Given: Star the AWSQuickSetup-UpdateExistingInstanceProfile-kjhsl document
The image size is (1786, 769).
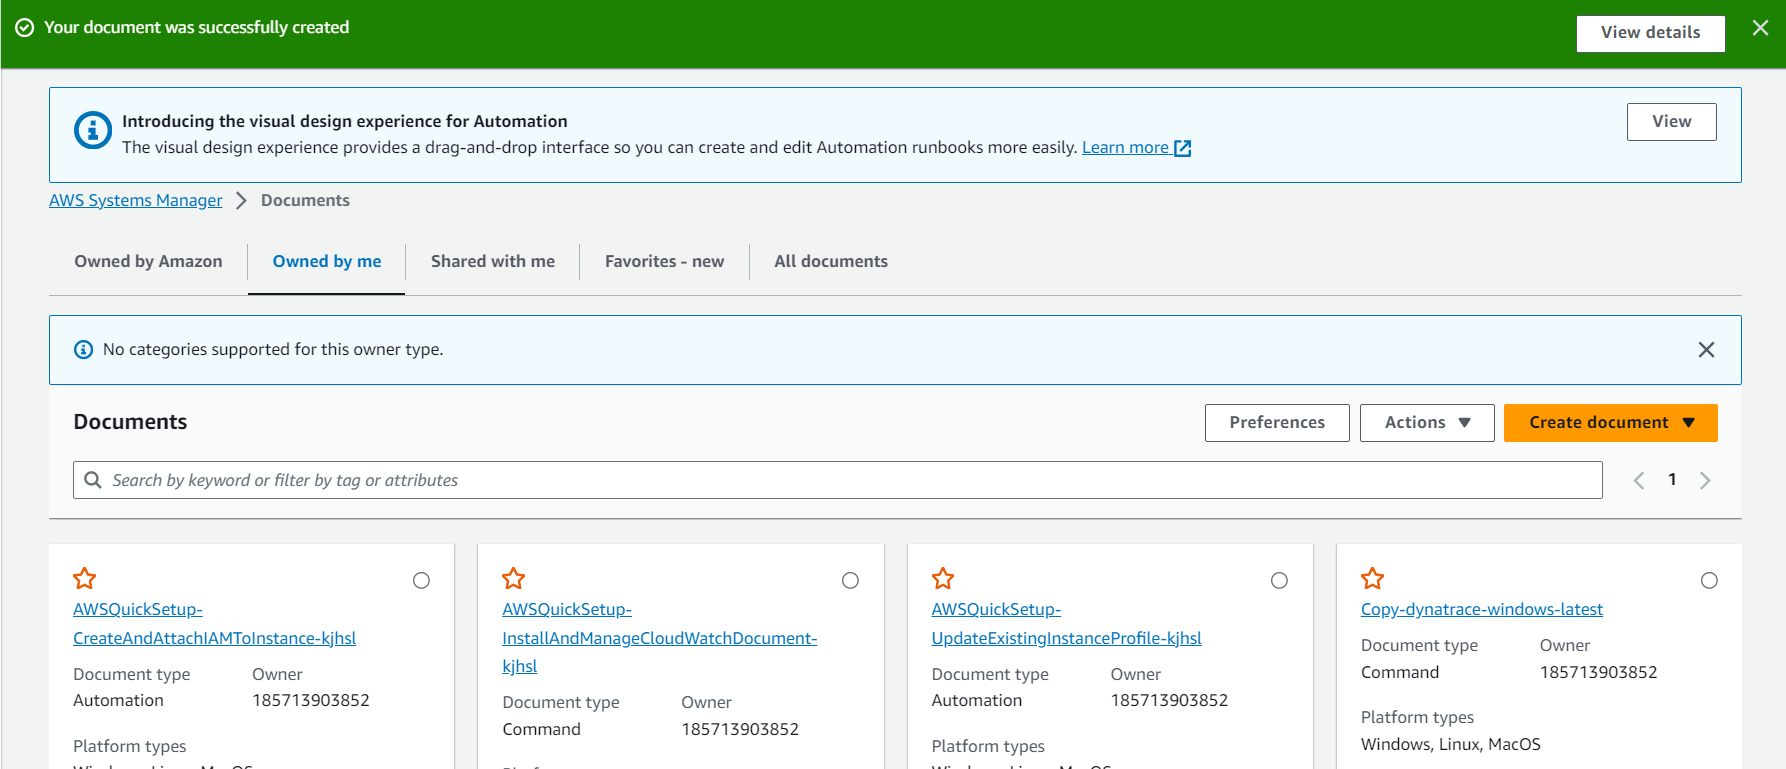Looking at the screenshot, I should (x=943, y=578).
